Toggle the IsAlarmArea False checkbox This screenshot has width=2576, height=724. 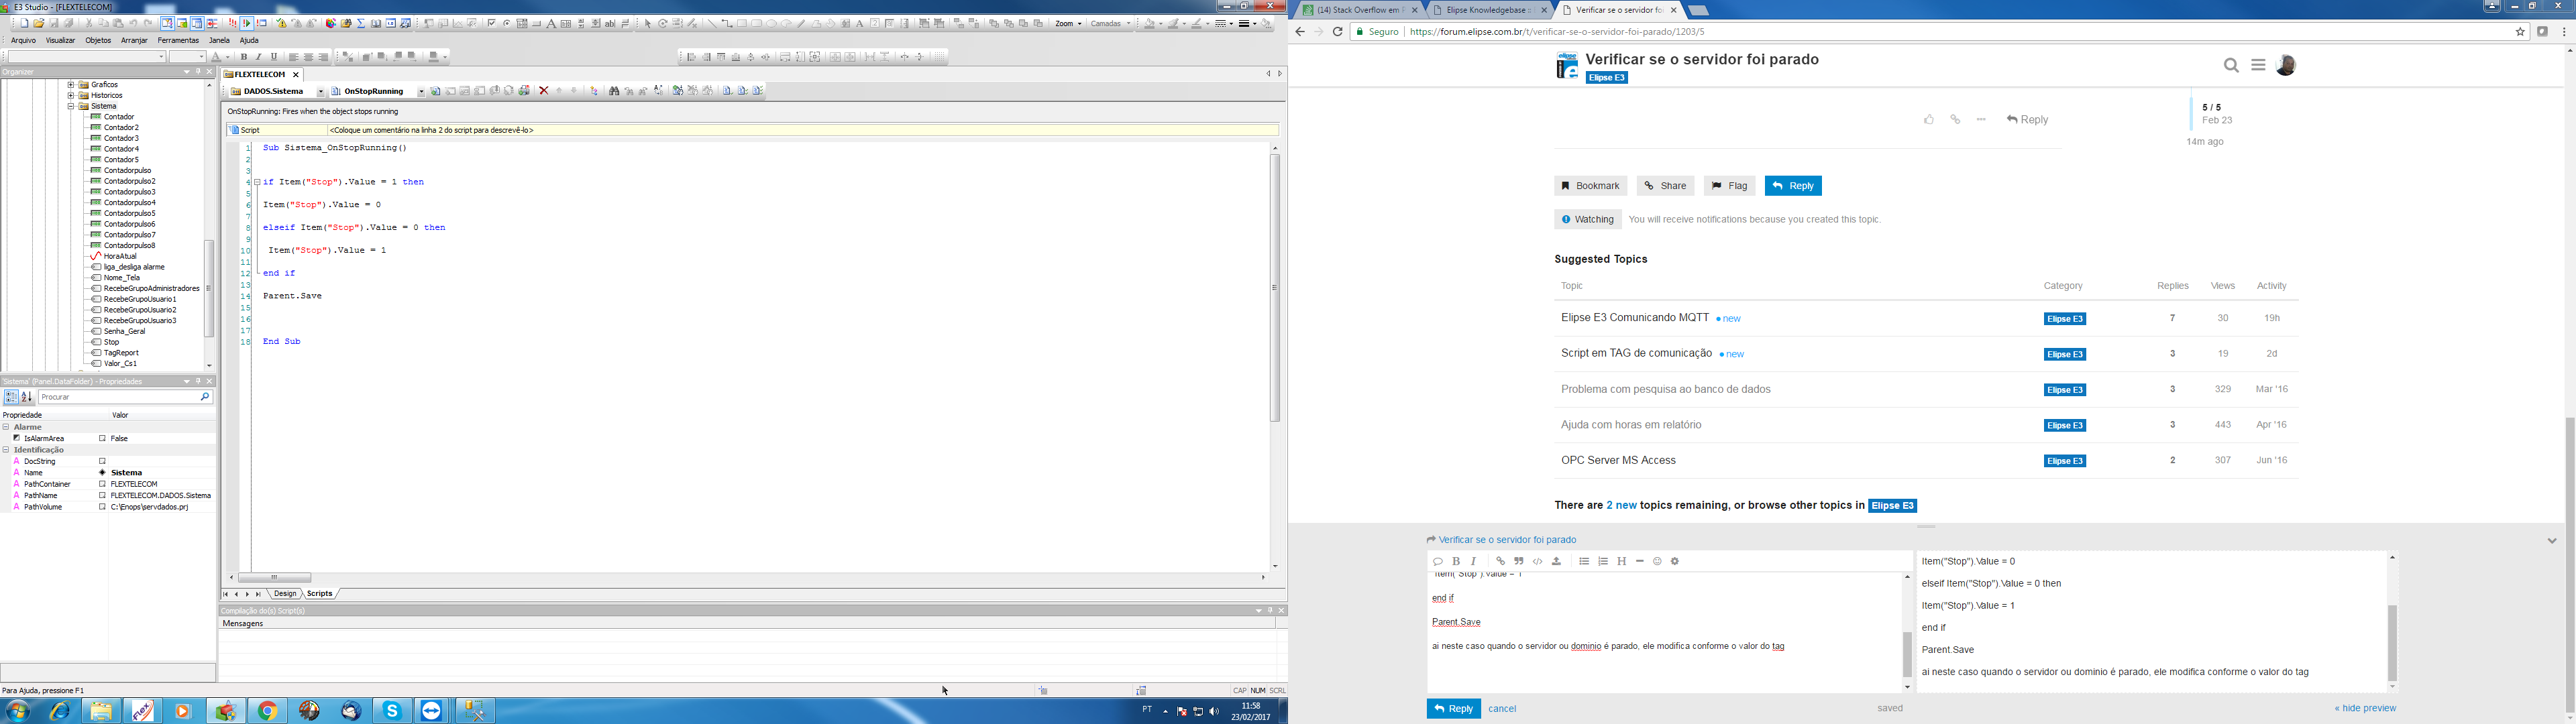[x=102, y=439]
